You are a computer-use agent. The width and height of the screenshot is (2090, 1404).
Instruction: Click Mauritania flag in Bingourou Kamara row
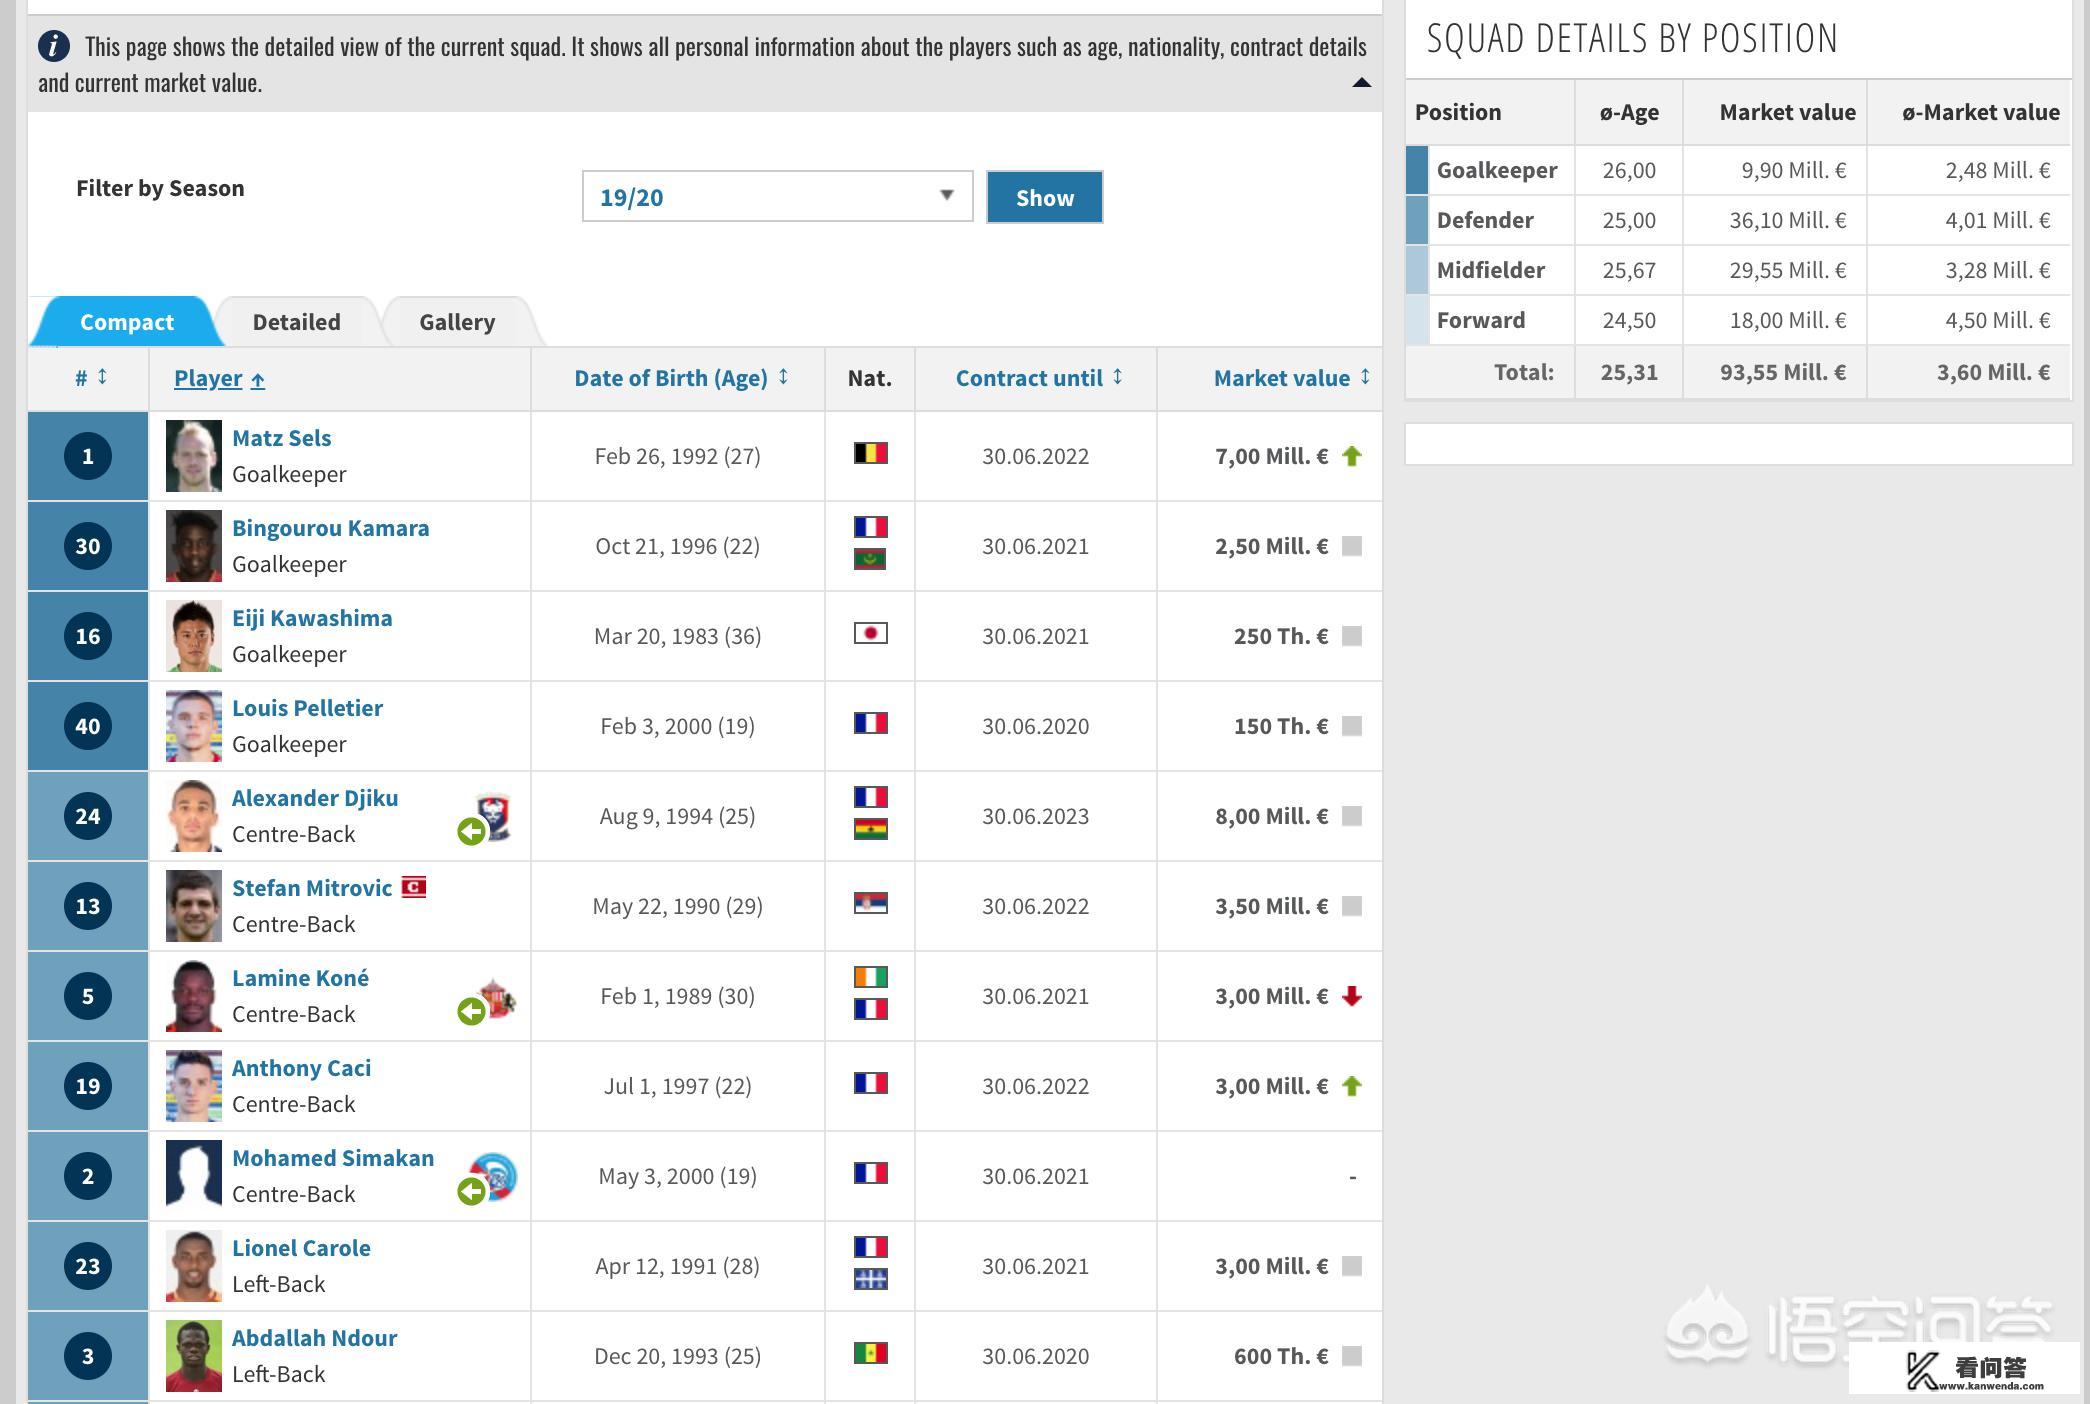(x=870, y=559)
